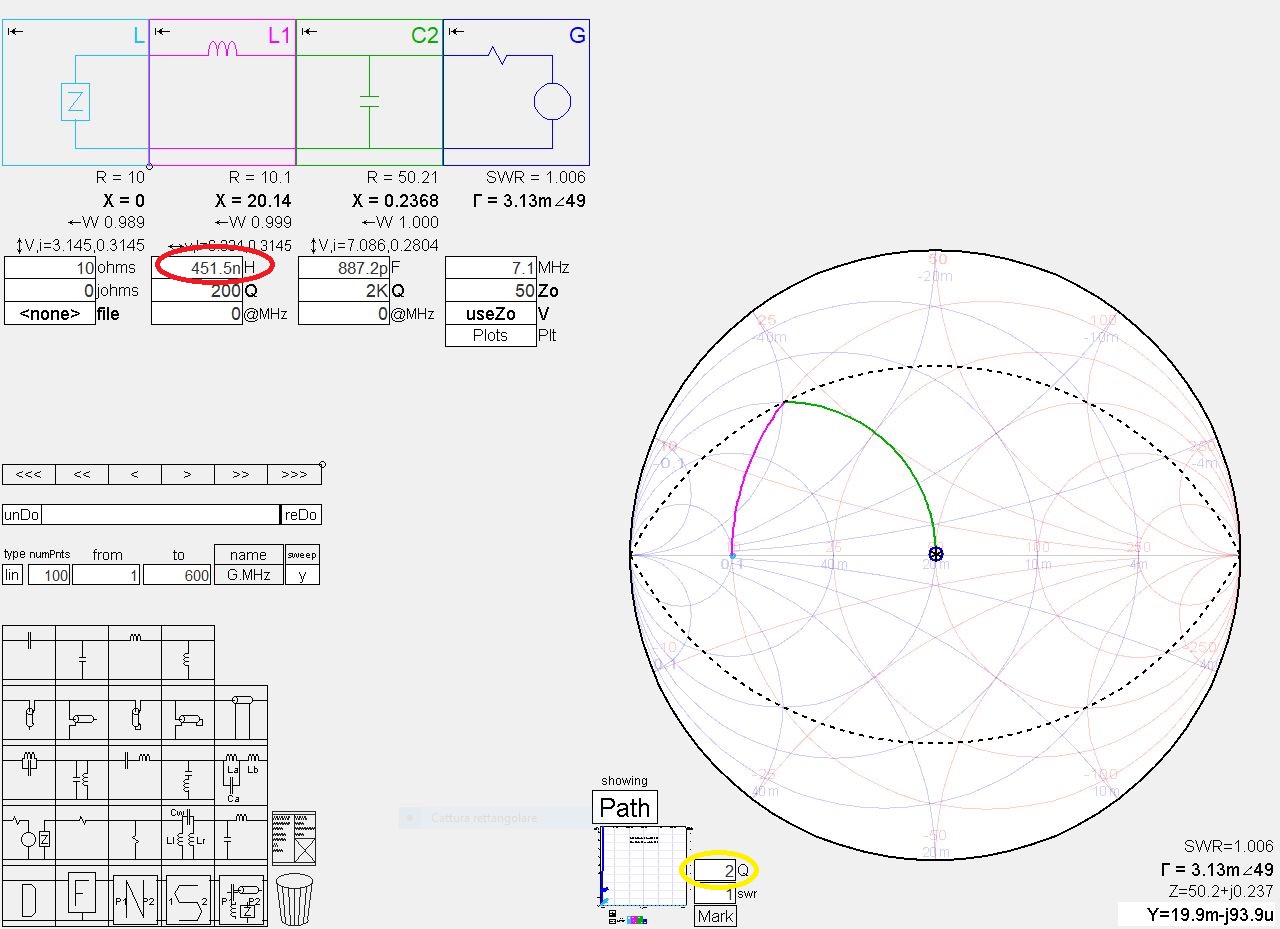The height and width of the screenshot is (929, 1280).
Task: Edit the sweep 'to' value 600
Action: click(177, 575)
